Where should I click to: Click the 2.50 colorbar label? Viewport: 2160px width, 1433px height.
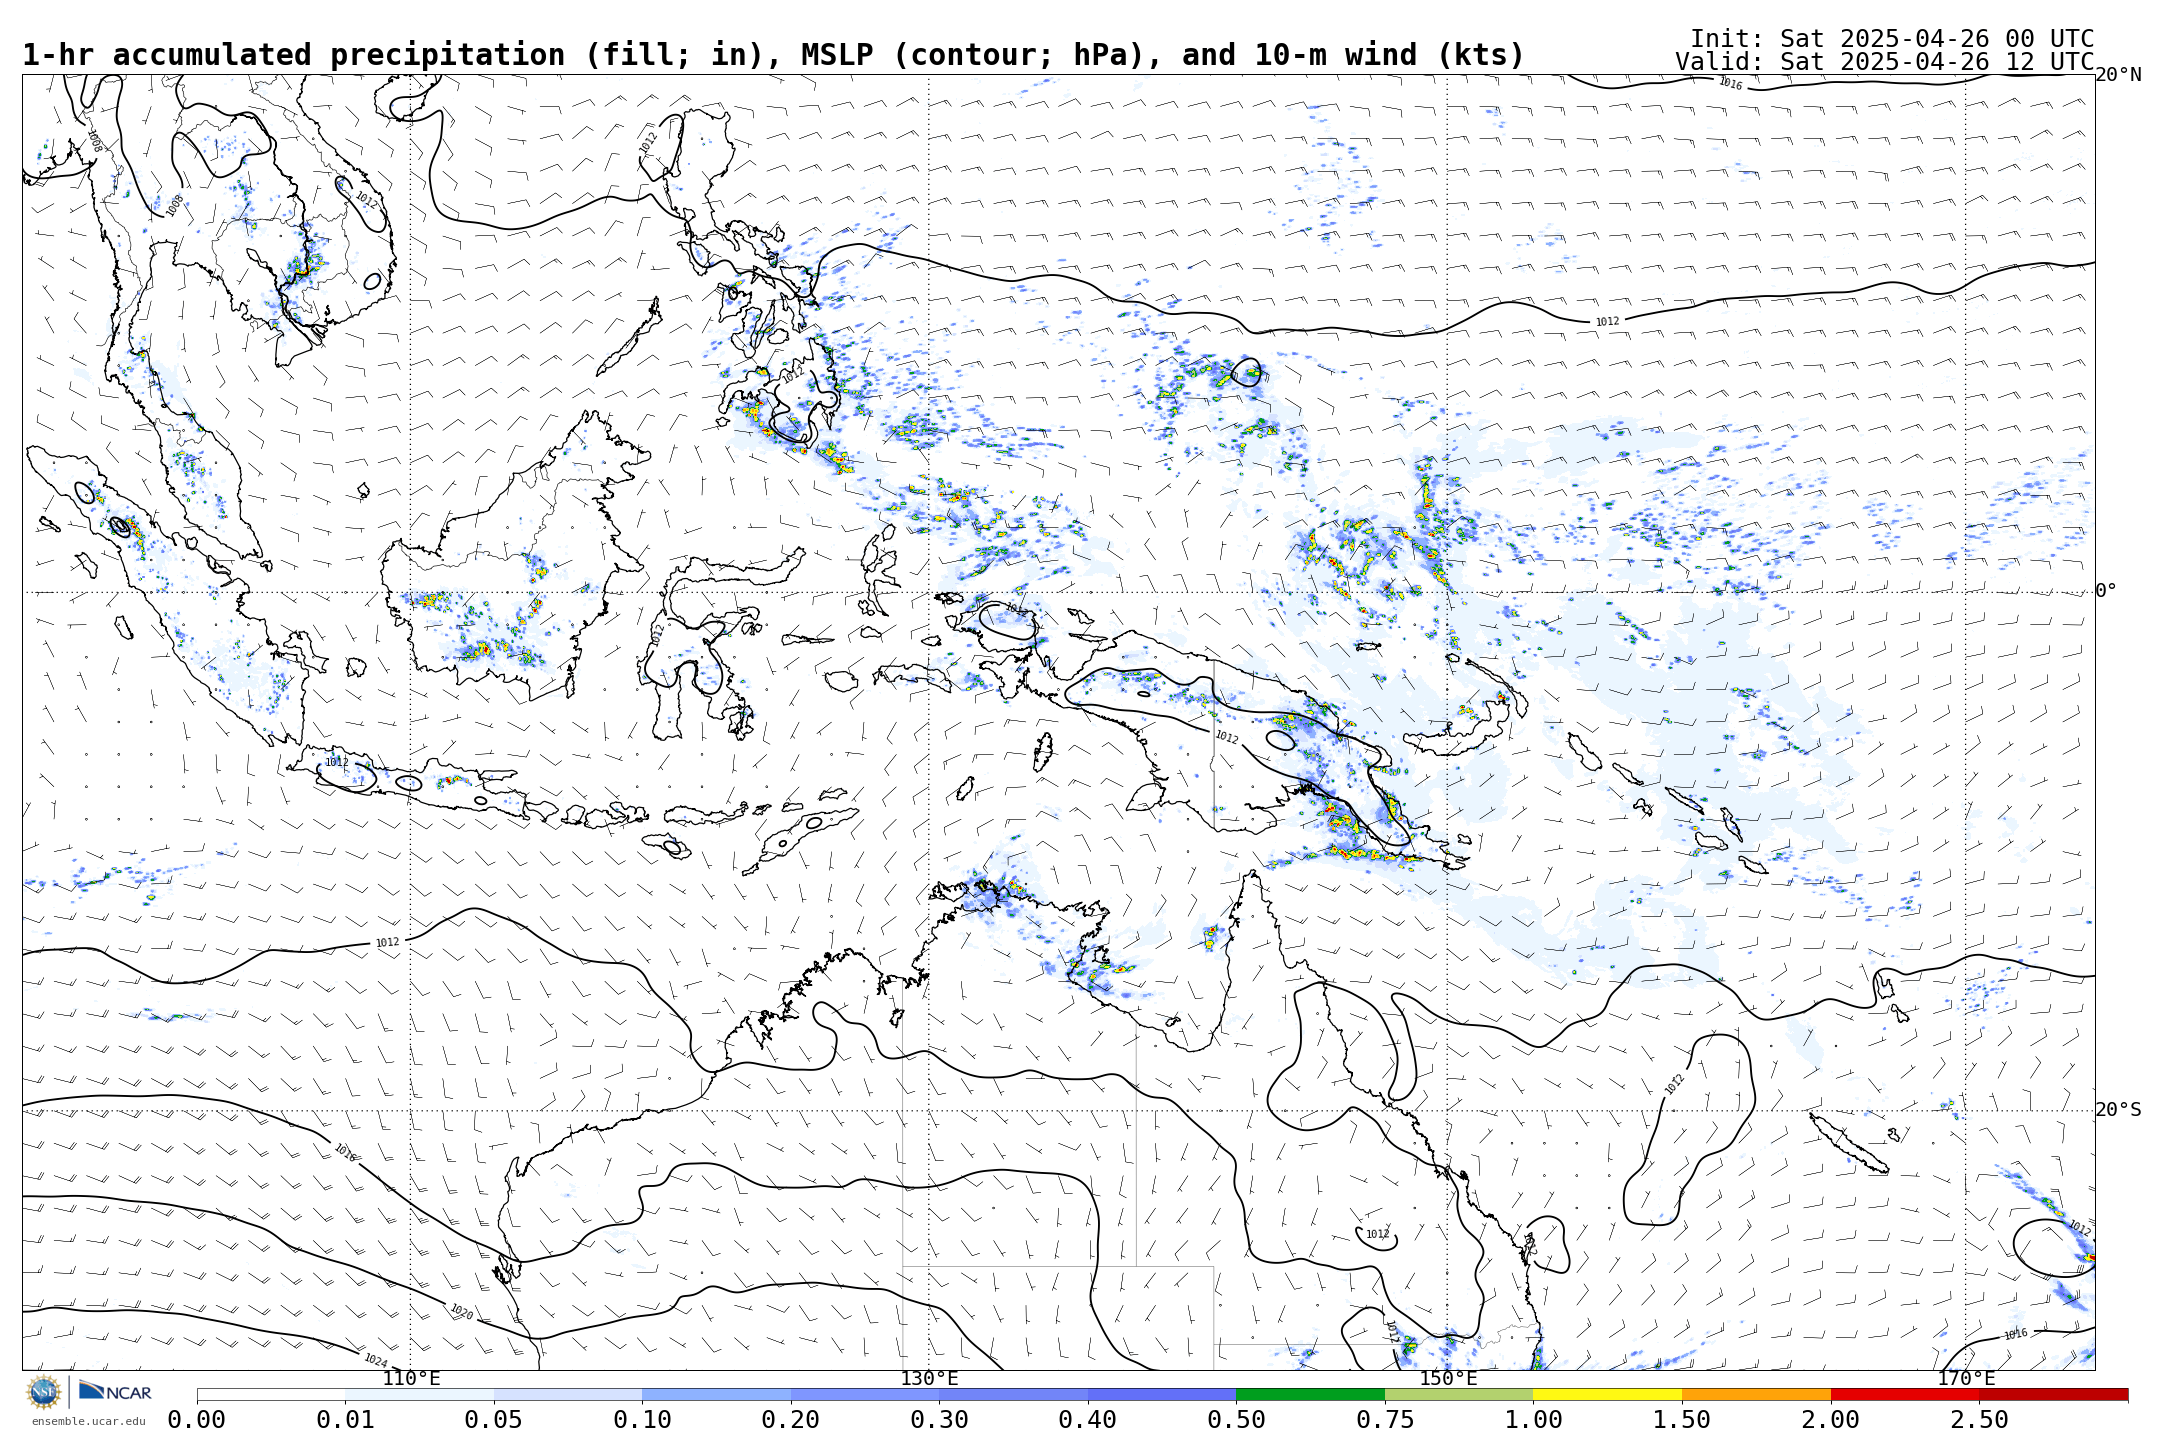click(1980, 1420)
